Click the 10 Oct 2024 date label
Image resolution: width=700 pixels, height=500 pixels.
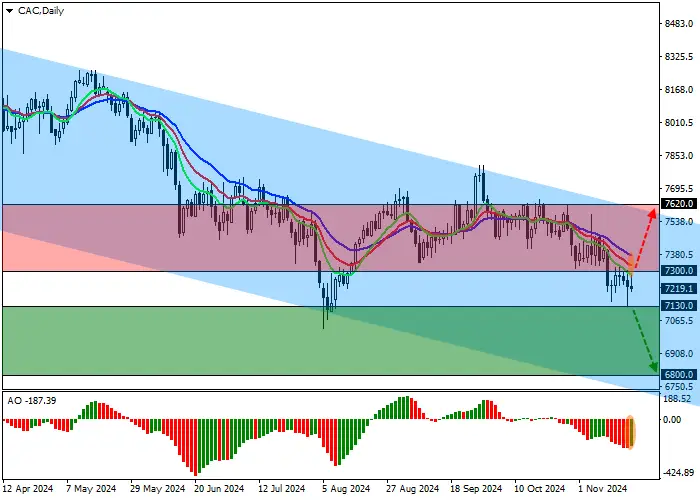pyautogui.click(x=540, y=489)
